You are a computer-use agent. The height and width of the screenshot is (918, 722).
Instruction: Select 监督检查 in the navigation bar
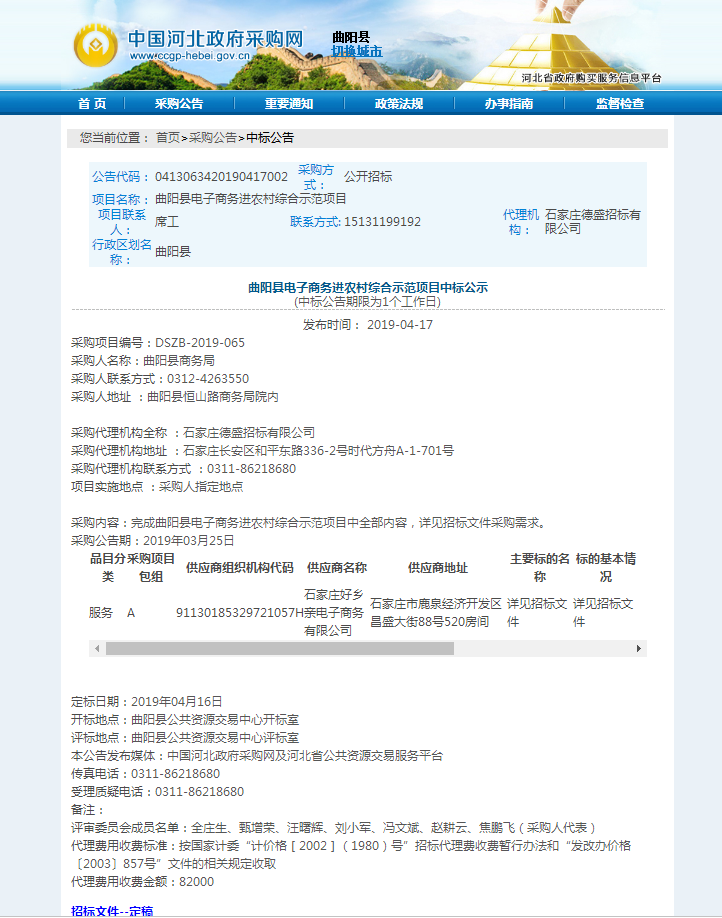(x=620, y=104)
